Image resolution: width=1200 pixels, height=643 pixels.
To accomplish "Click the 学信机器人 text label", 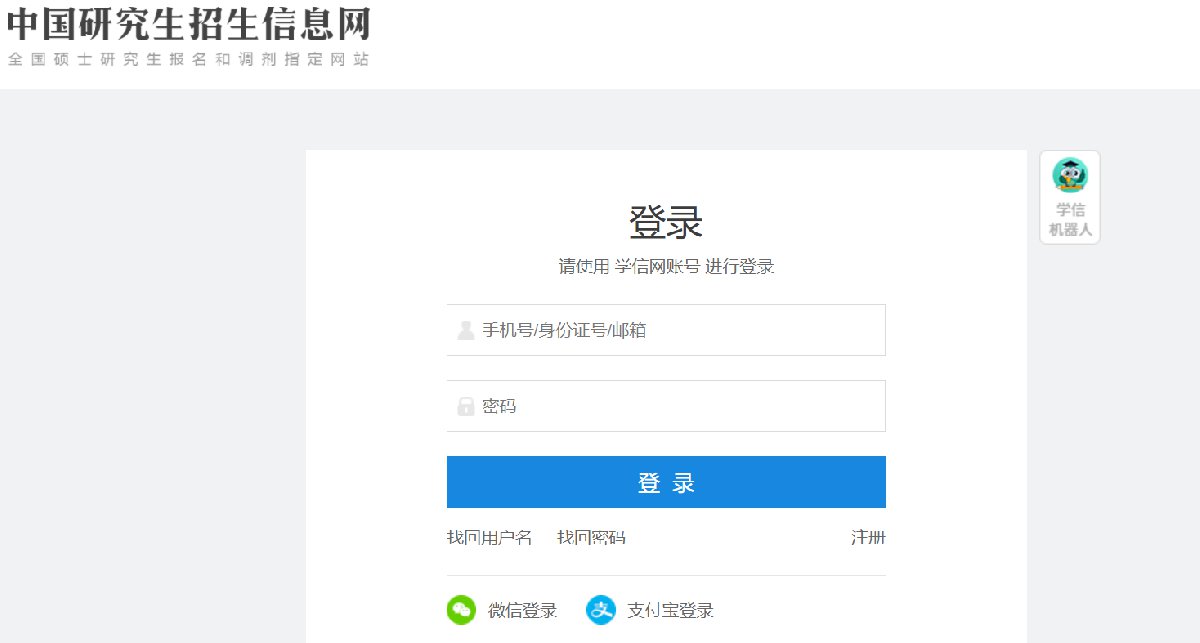I will pos(1070,220).
